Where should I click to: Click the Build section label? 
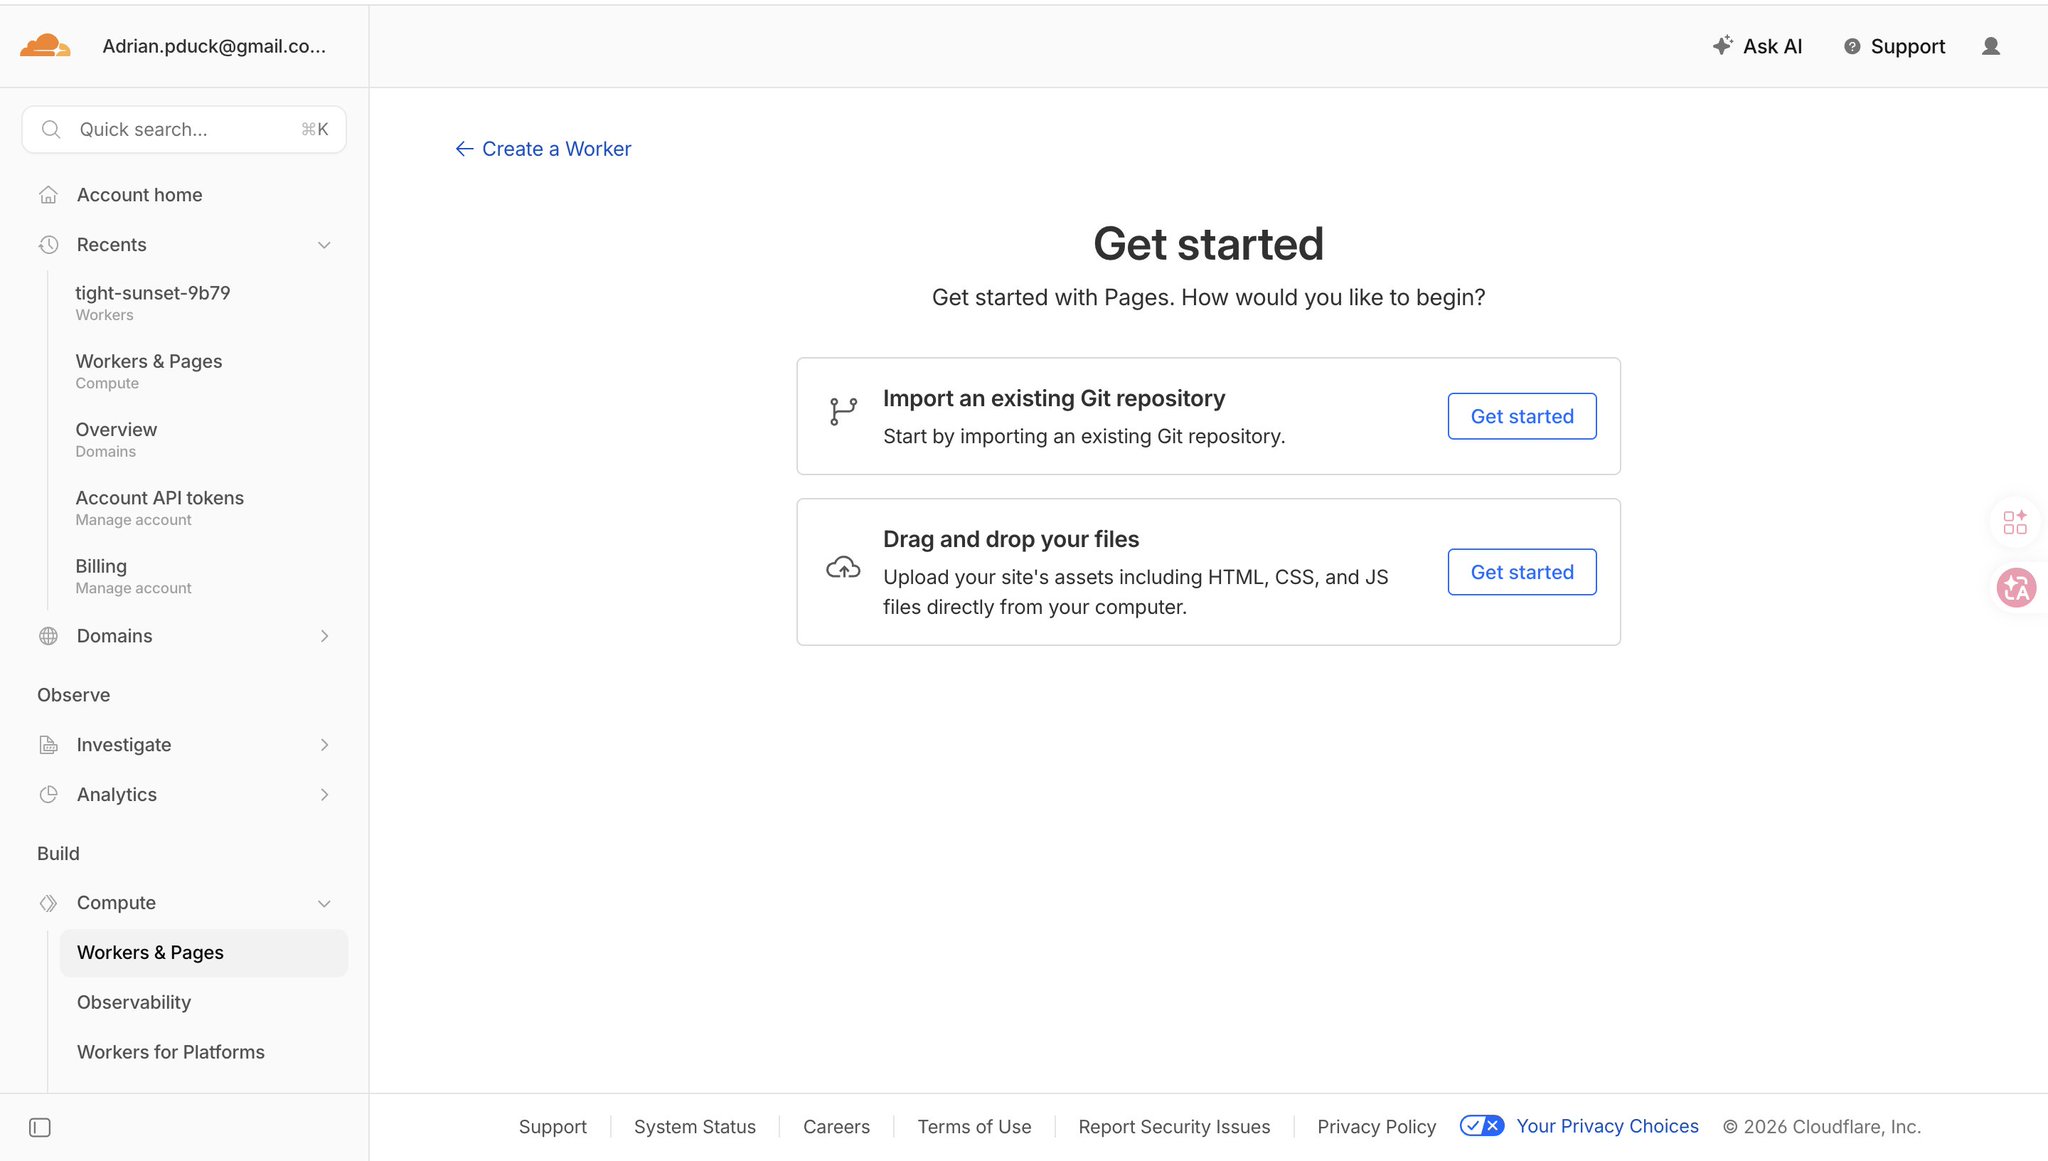pyautogui.click(x=58, y=854)
